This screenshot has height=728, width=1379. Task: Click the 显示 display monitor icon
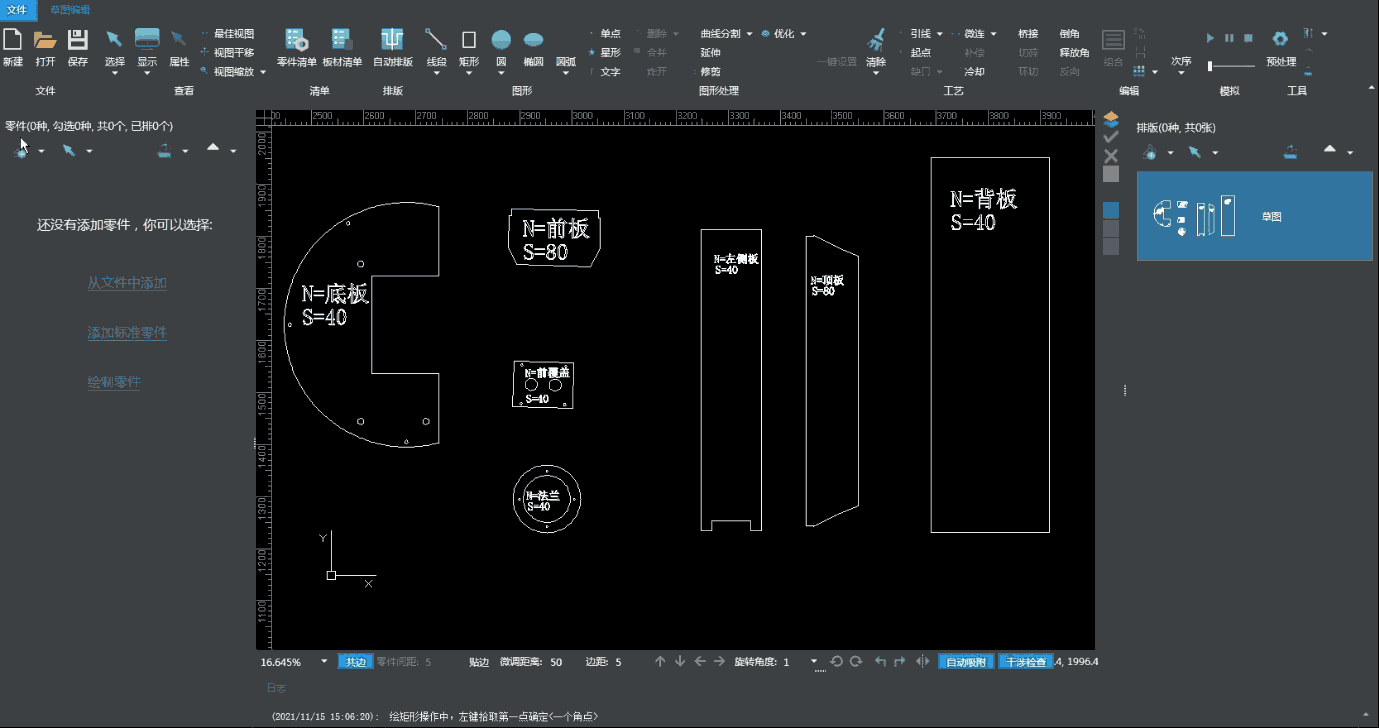[147, 39]
